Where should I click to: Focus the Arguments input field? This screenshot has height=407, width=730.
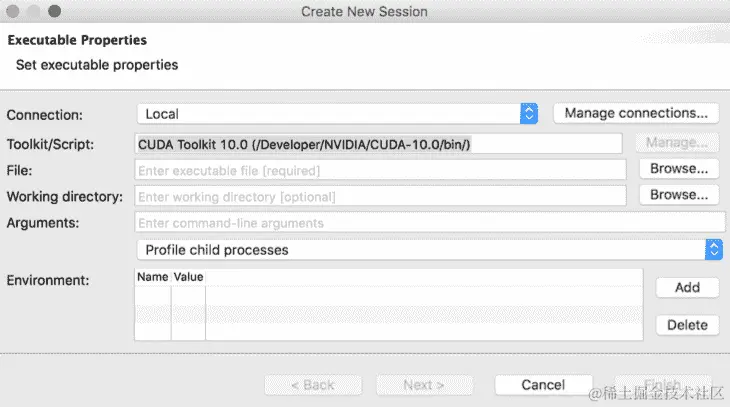(430, 223)
